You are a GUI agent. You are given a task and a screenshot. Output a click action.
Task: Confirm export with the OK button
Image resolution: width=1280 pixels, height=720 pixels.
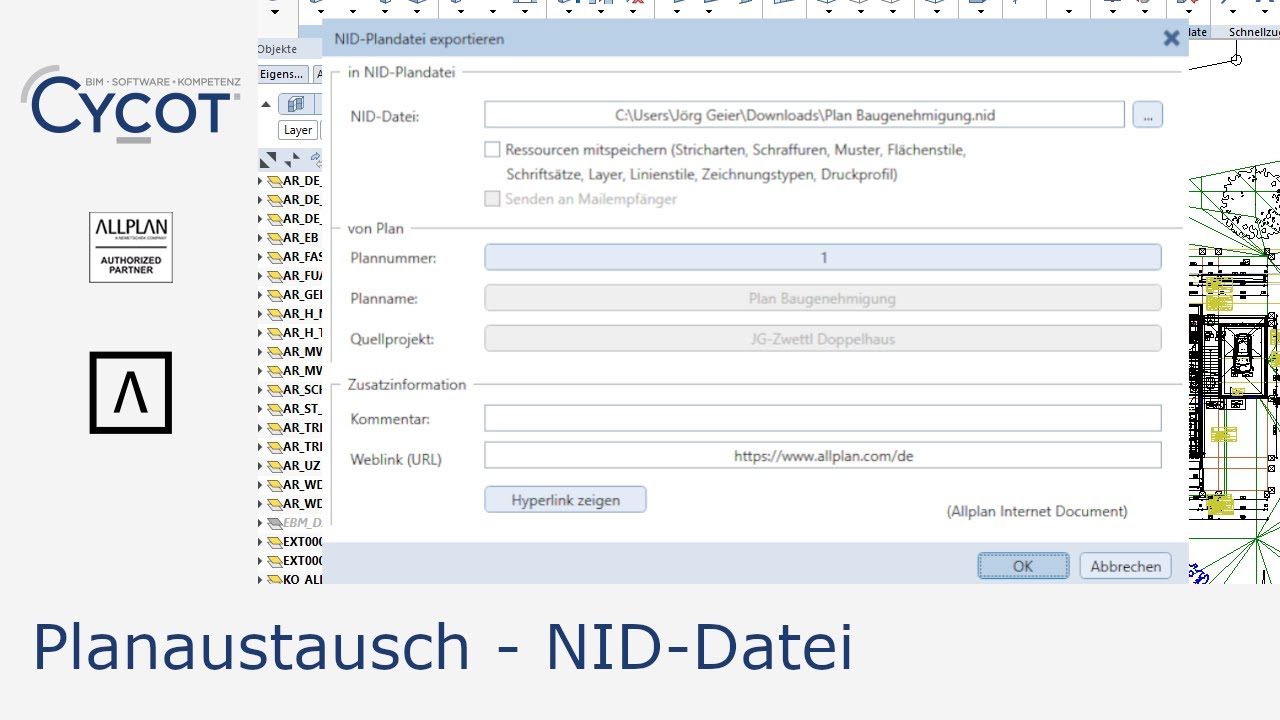point(1023,566)
